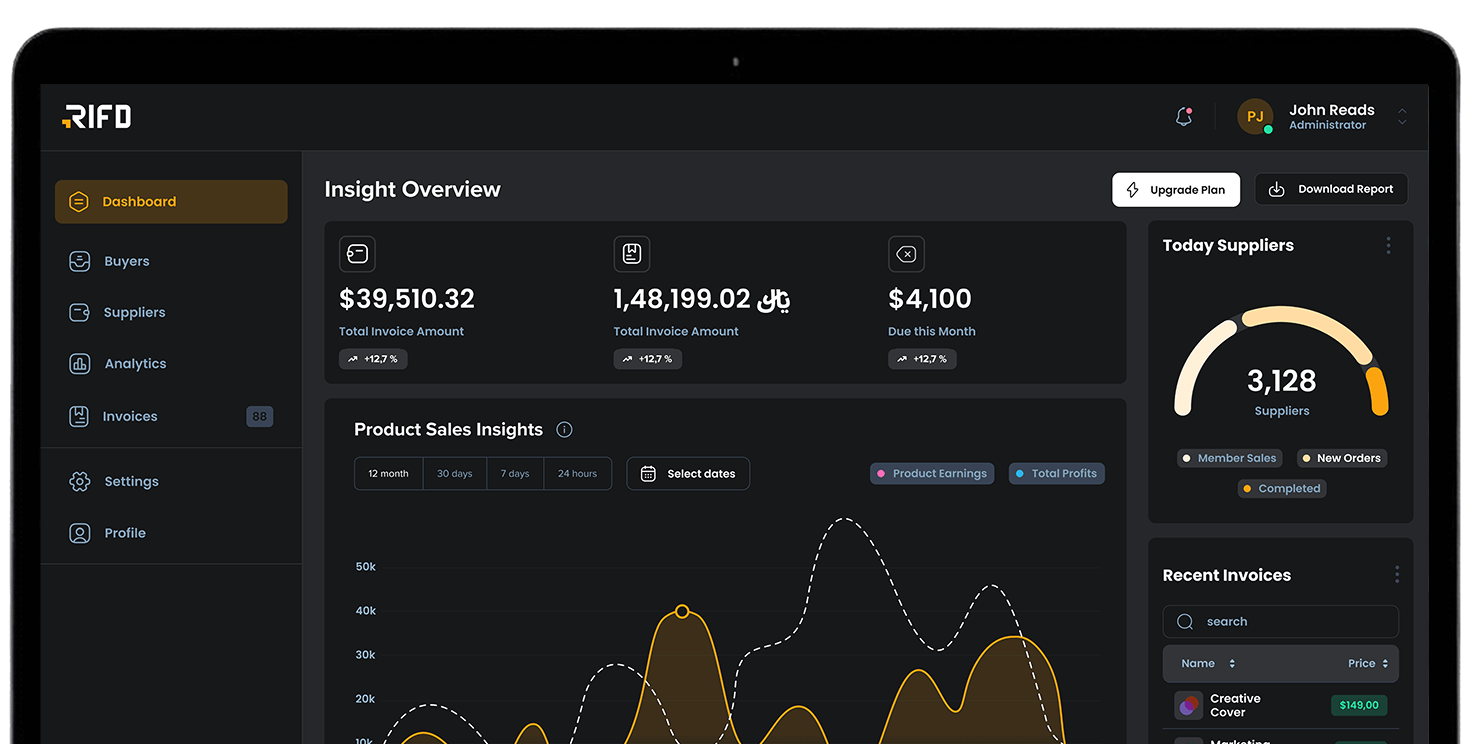Click the icon above $39,510.32
The width and height of the screenshot is (1467, 744).
(x=357, y=254)
